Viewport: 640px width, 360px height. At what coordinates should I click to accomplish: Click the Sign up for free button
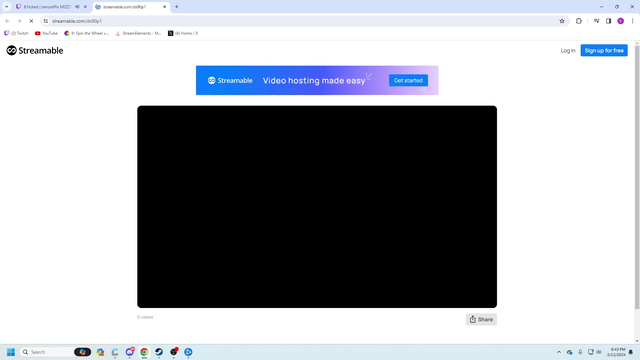click(604, 51)
